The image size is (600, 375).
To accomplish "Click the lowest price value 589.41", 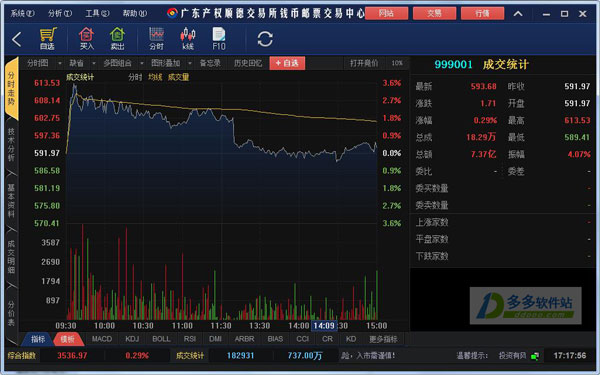I will pyautogui.click(x=577, y=137).
